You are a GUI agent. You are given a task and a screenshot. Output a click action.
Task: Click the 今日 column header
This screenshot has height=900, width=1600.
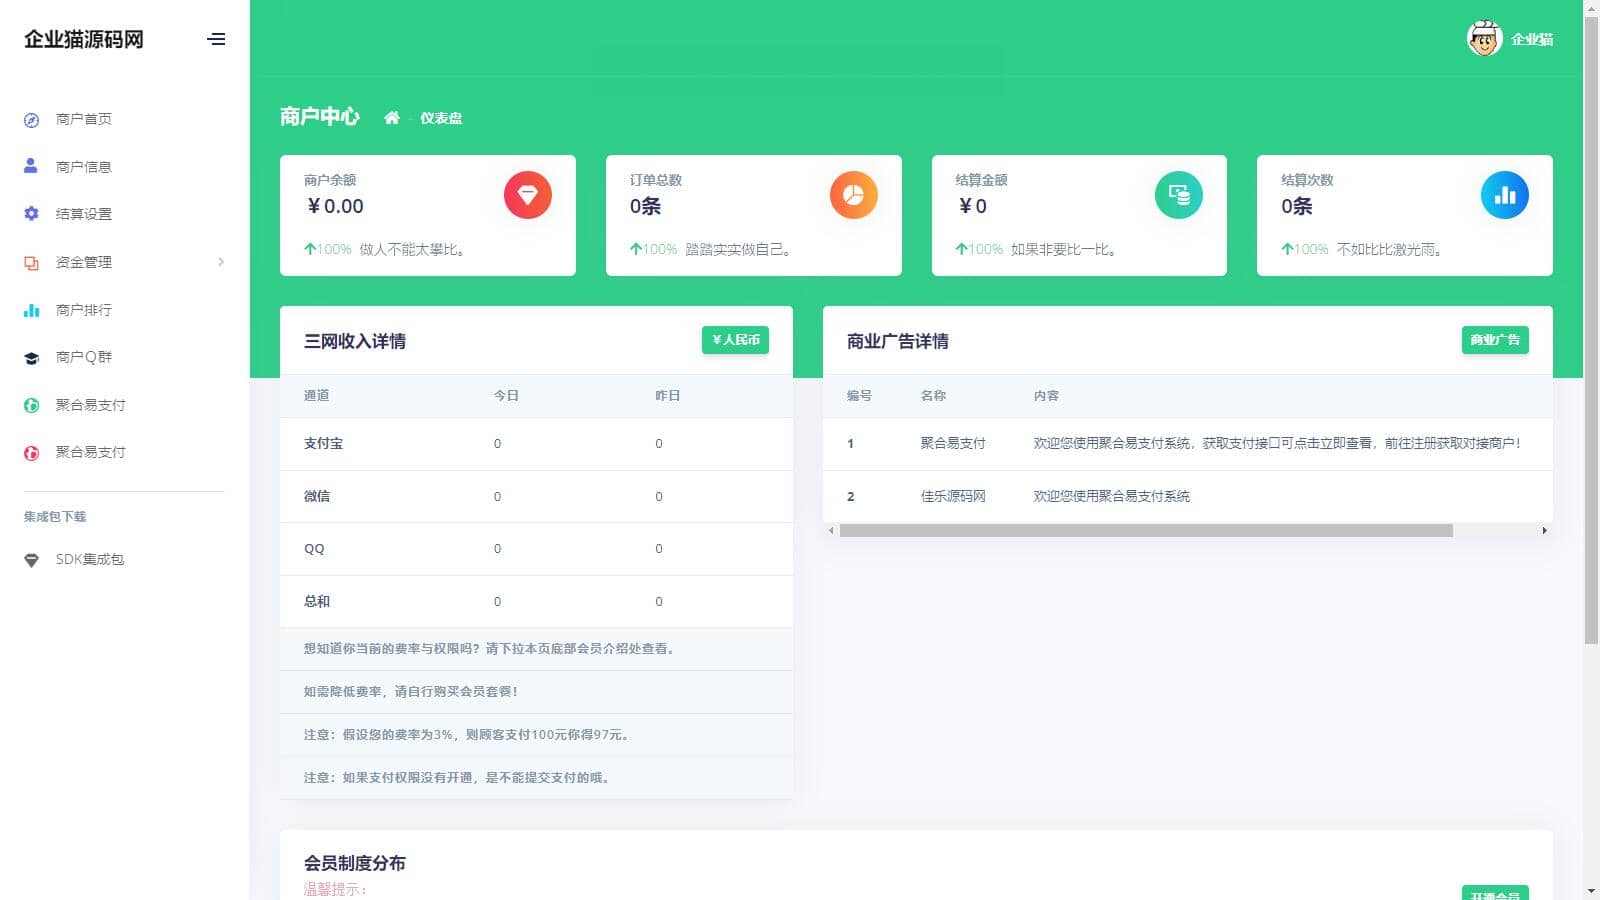click(506, 396)
